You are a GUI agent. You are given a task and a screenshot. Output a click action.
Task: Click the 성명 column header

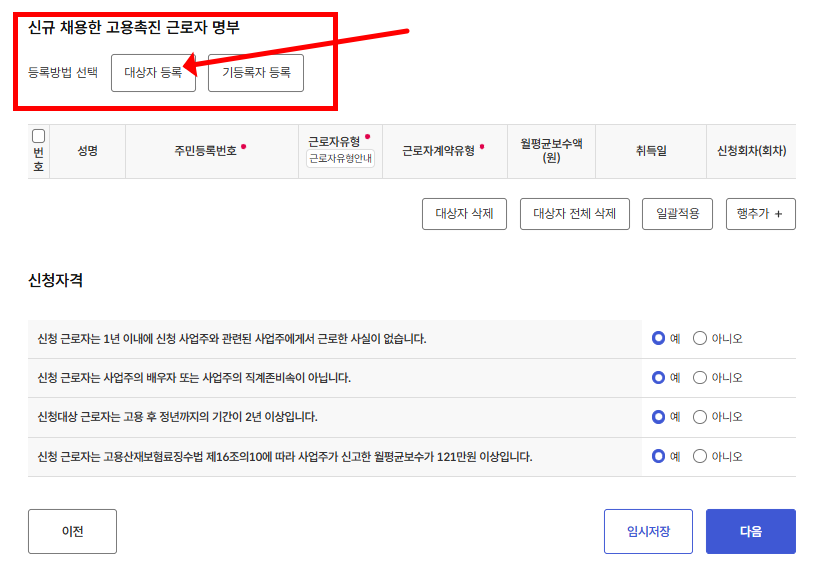pos(87,151)
